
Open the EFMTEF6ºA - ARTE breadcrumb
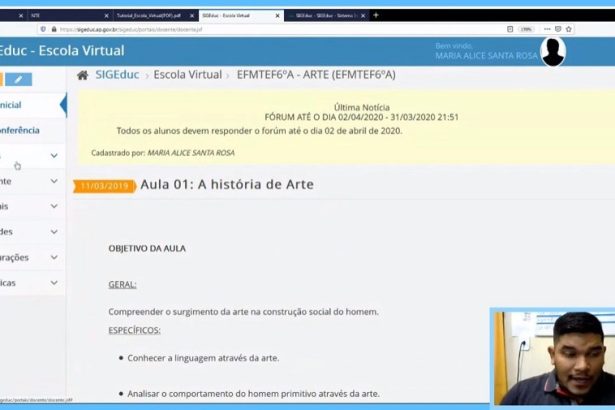(x=315, y=75)
